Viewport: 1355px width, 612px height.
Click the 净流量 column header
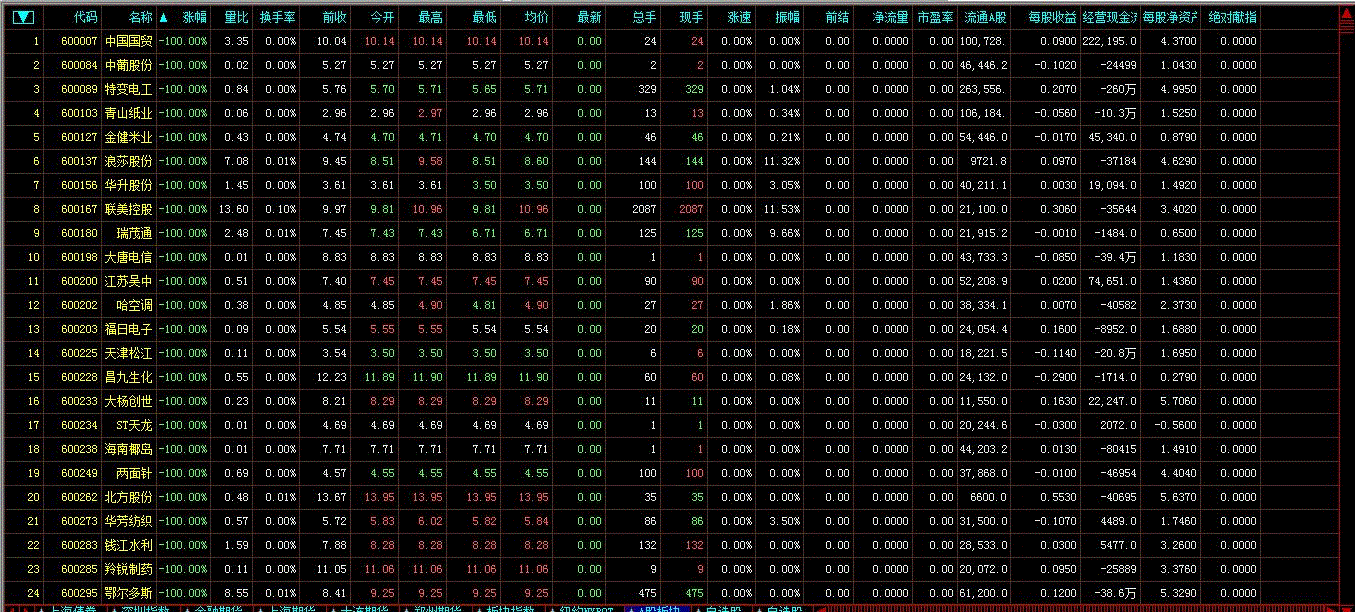click(x=890, y=17)
